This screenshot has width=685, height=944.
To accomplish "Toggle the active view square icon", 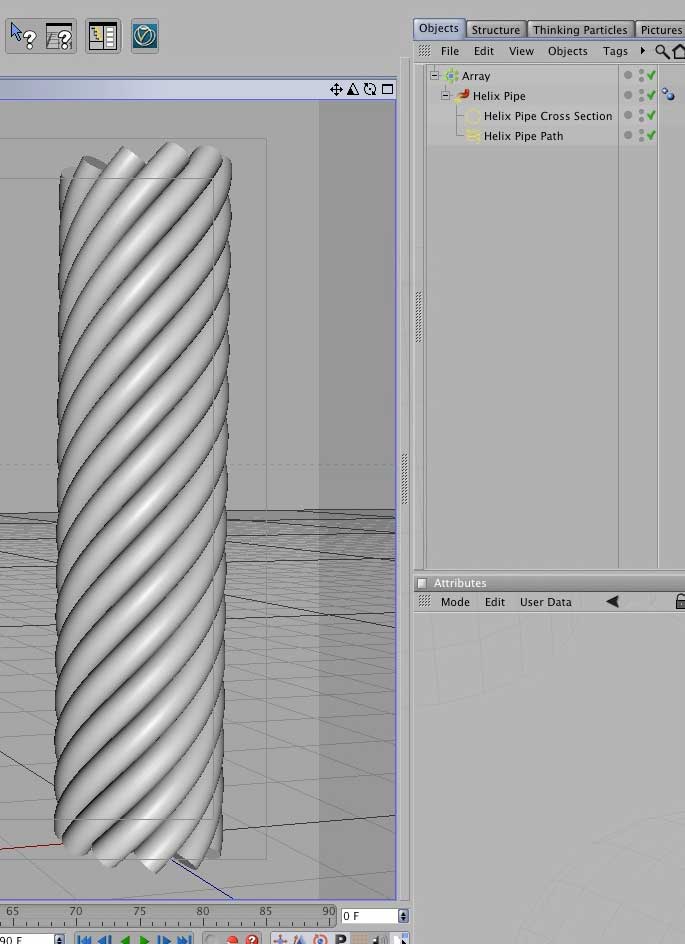I will 388,89.
